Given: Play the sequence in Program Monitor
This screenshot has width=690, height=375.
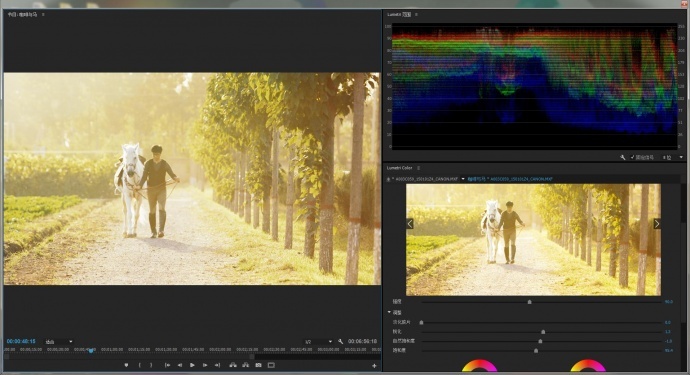Looking at the screenshot, I should [x=192, y=365].
